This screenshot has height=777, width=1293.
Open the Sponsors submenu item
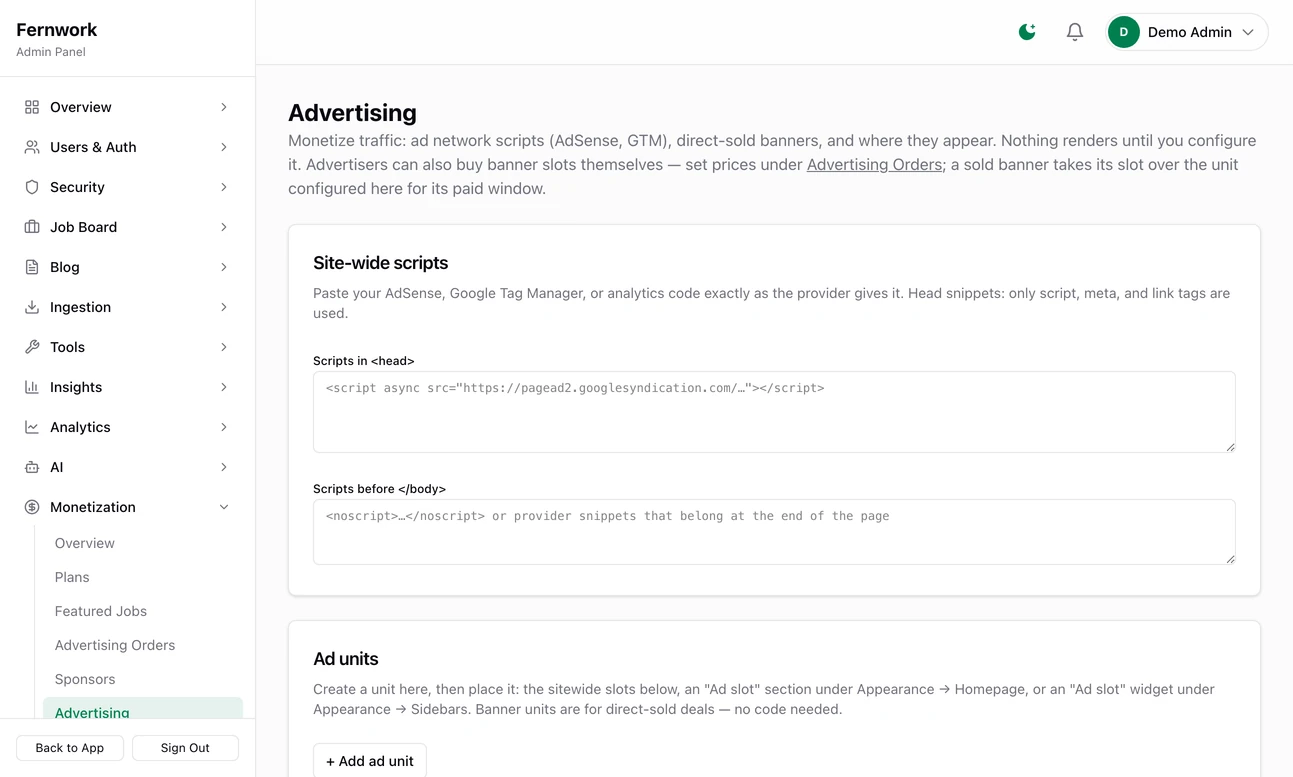coord(143,679)
